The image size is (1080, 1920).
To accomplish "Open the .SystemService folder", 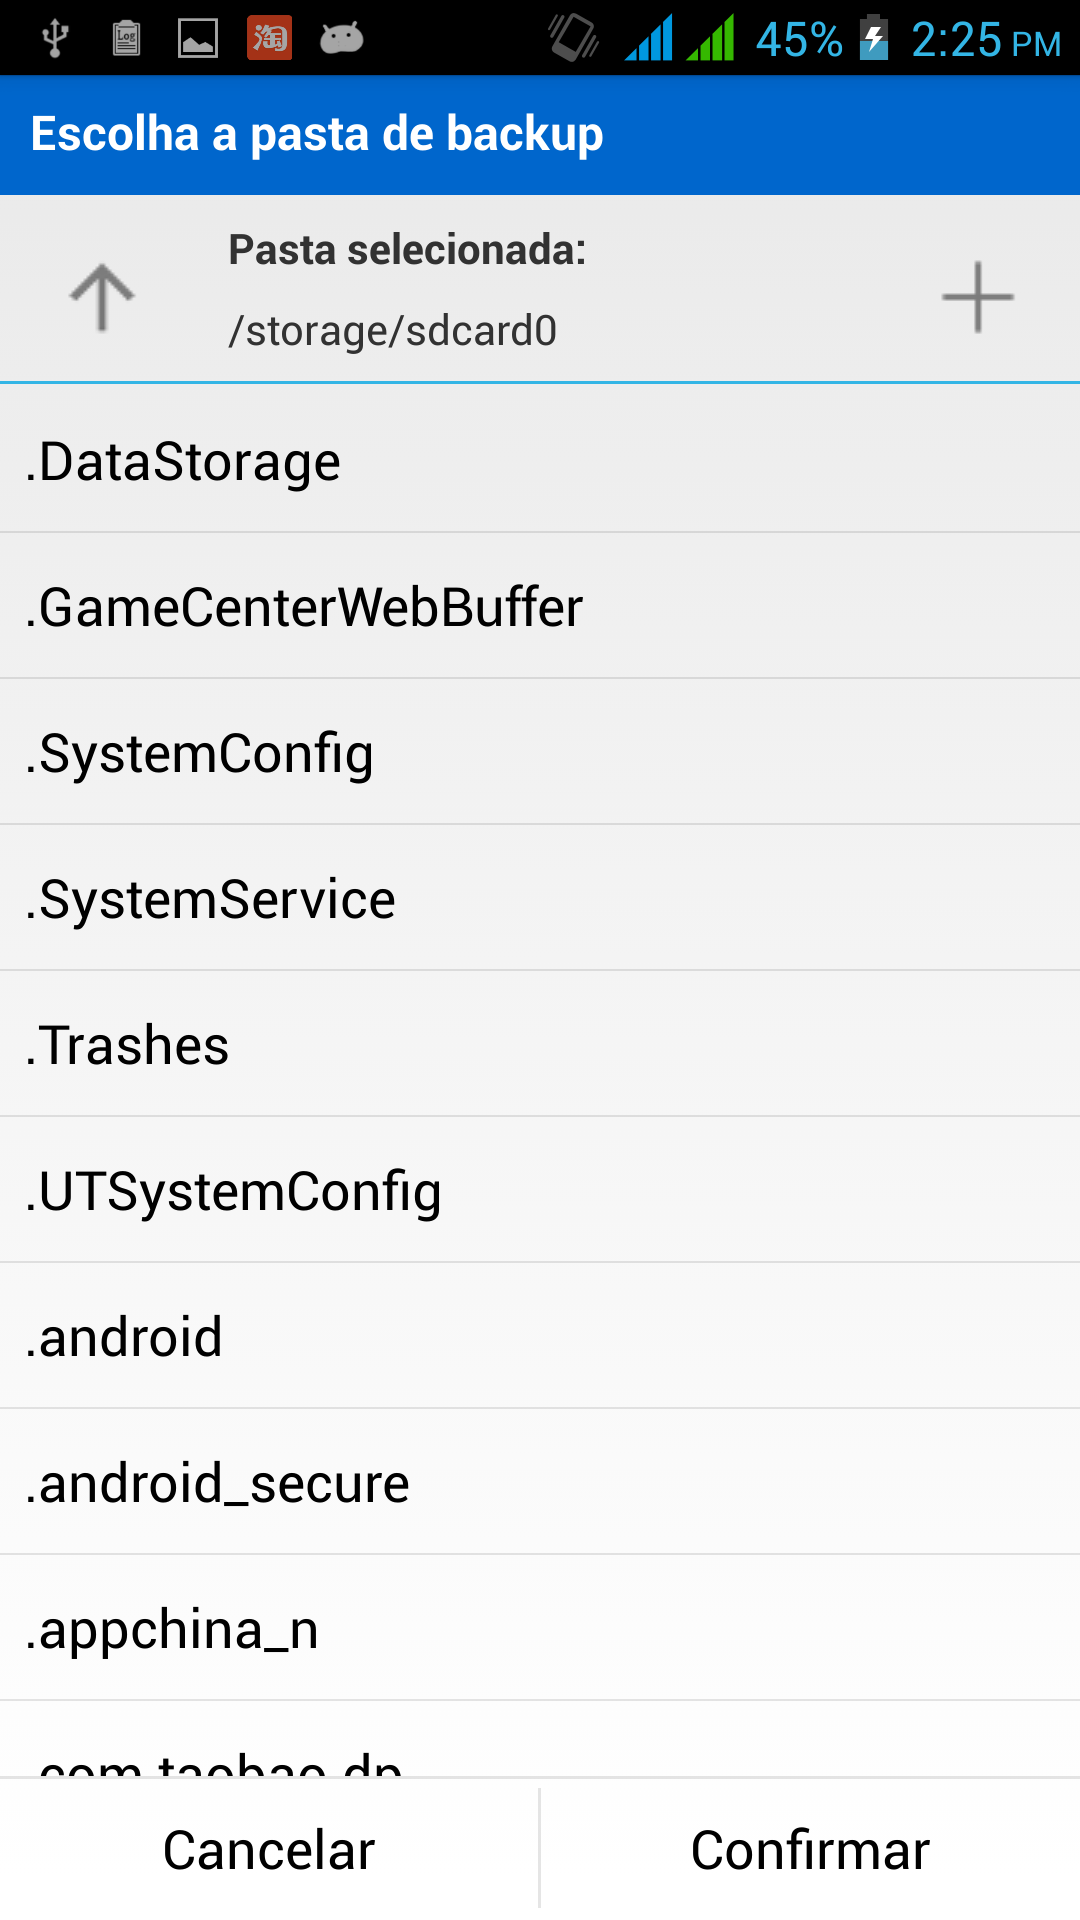I will point(540,899).
